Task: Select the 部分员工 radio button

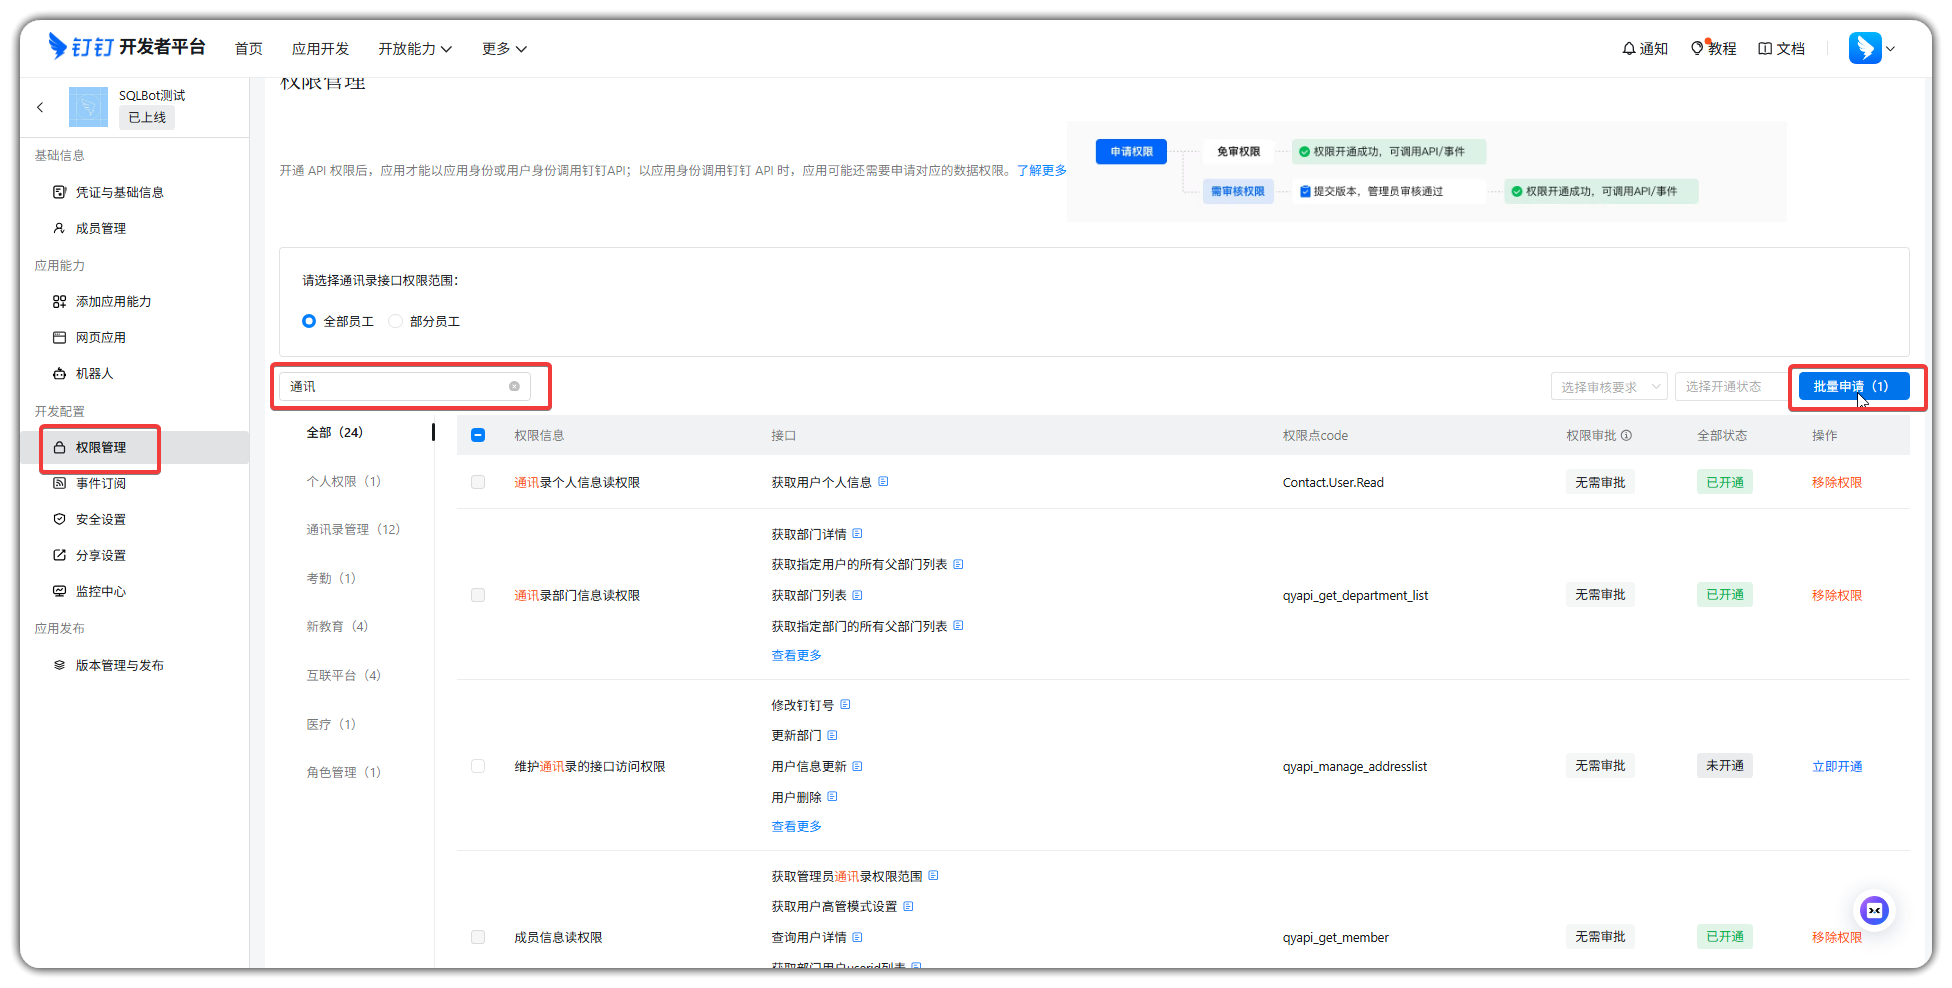Action: 396,321
